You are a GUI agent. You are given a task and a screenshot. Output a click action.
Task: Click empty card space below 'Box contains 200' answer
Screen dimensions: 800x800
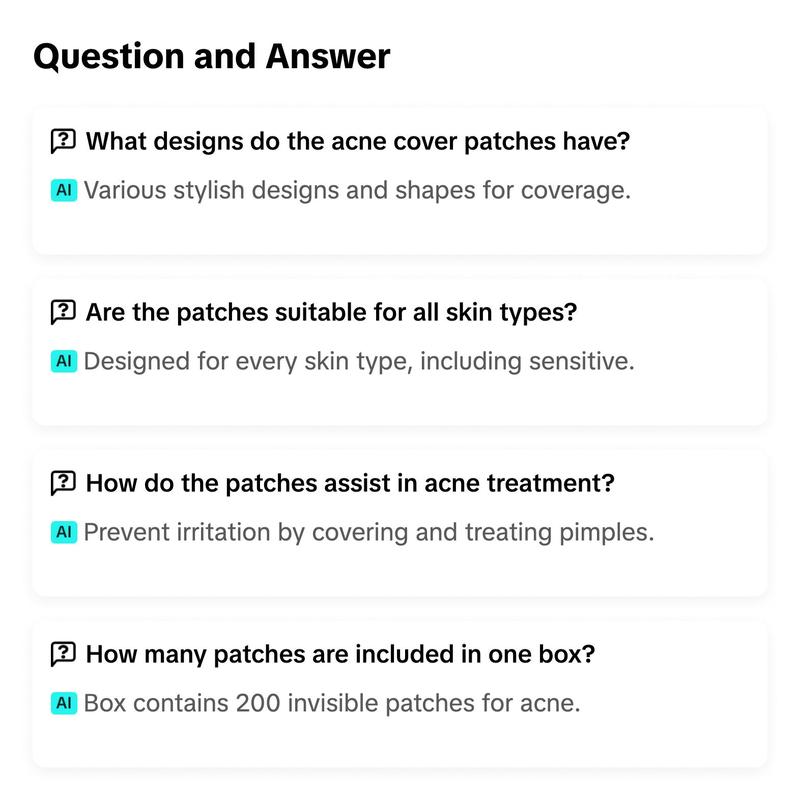[399, 741]
